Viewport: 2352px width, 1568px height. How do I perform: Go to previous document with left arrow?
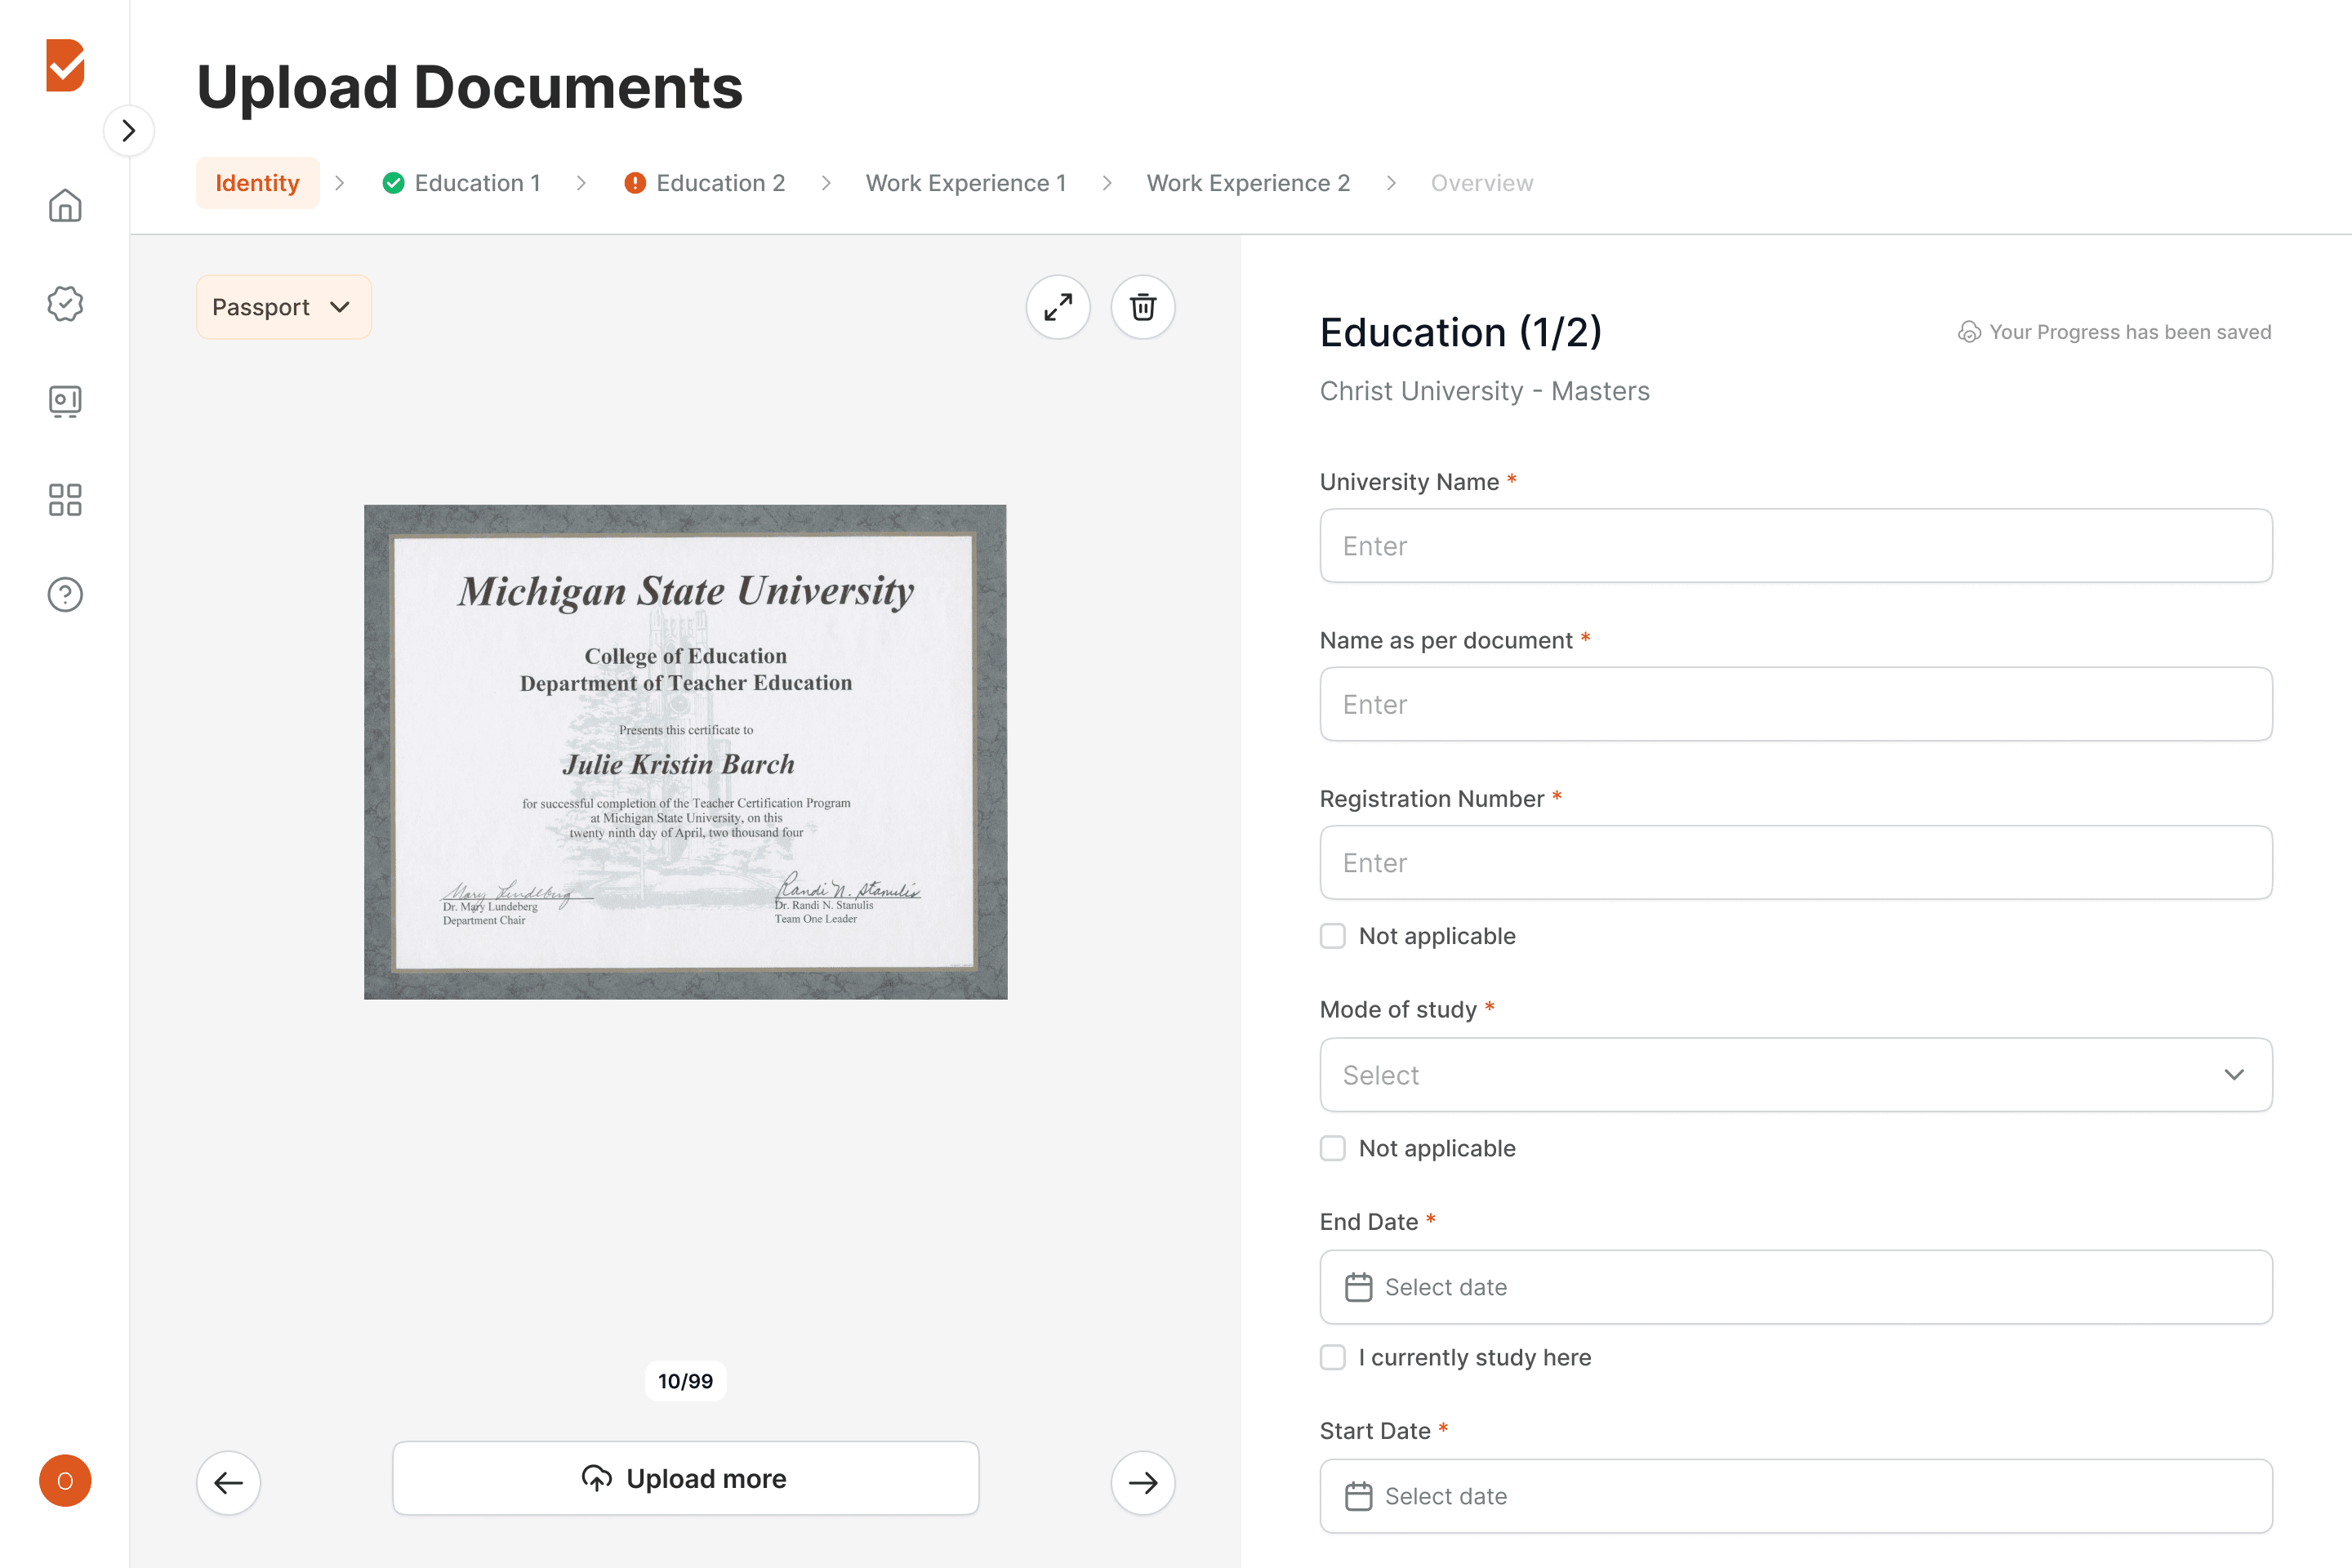[x=229, y=1482]
